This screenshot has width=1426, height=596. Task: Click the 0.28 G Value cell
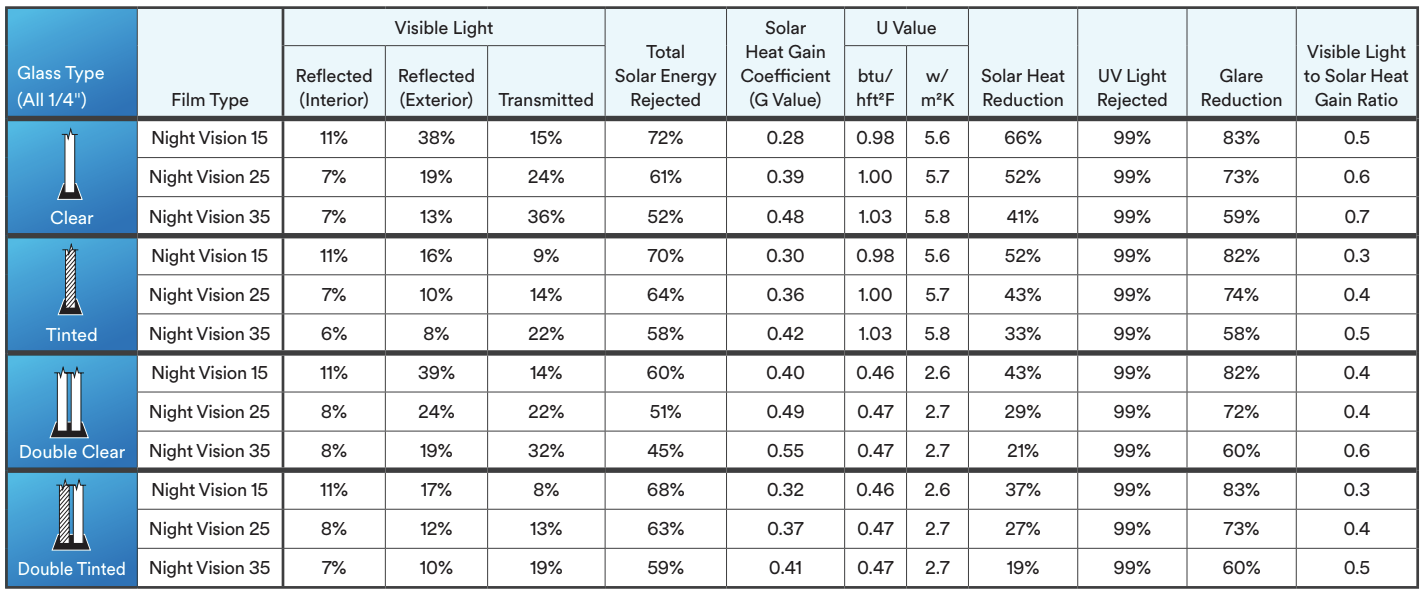pos(785,138)
